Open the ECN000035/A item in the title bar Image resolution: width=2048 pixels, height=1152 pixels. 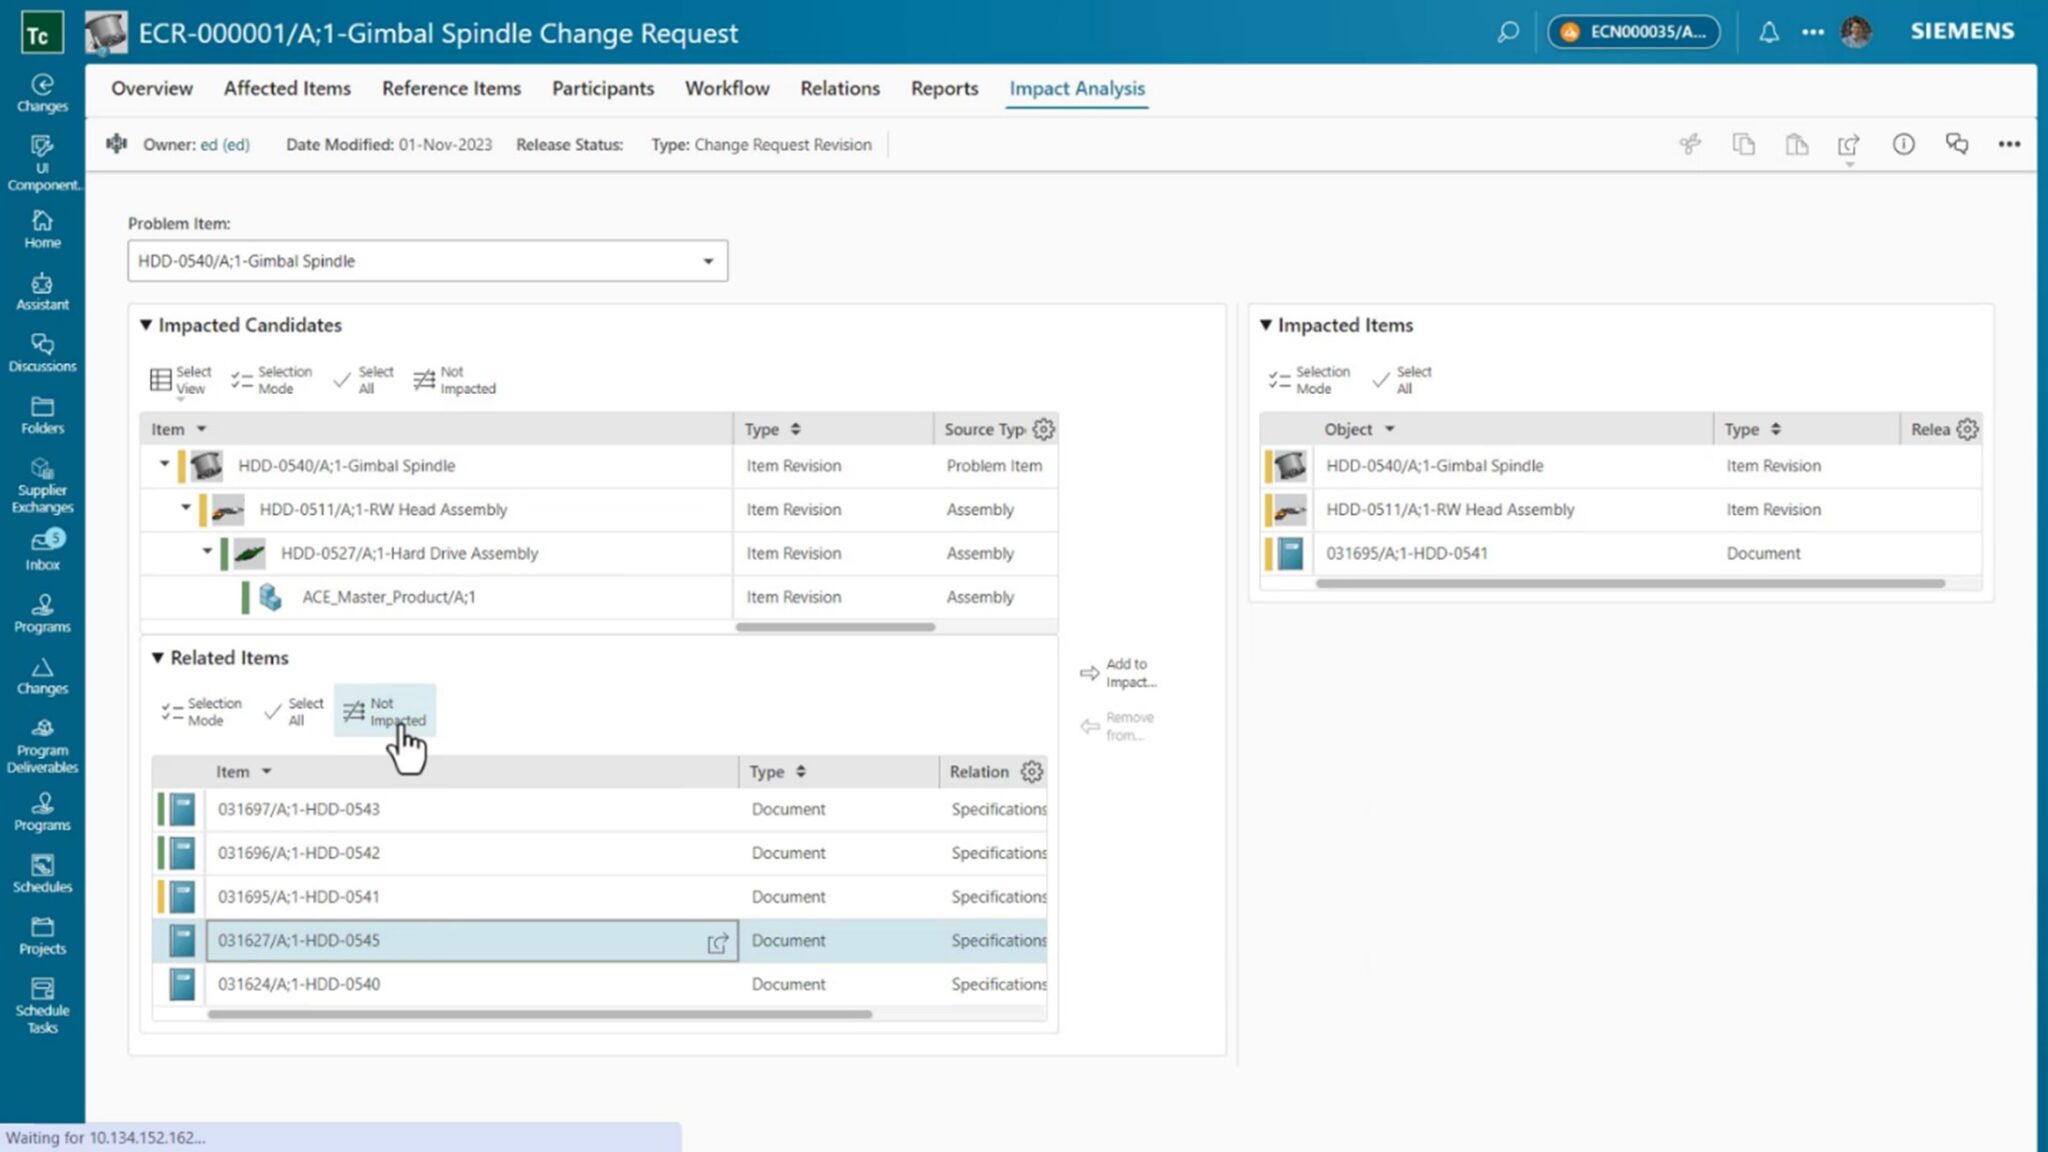[1634, 32]
